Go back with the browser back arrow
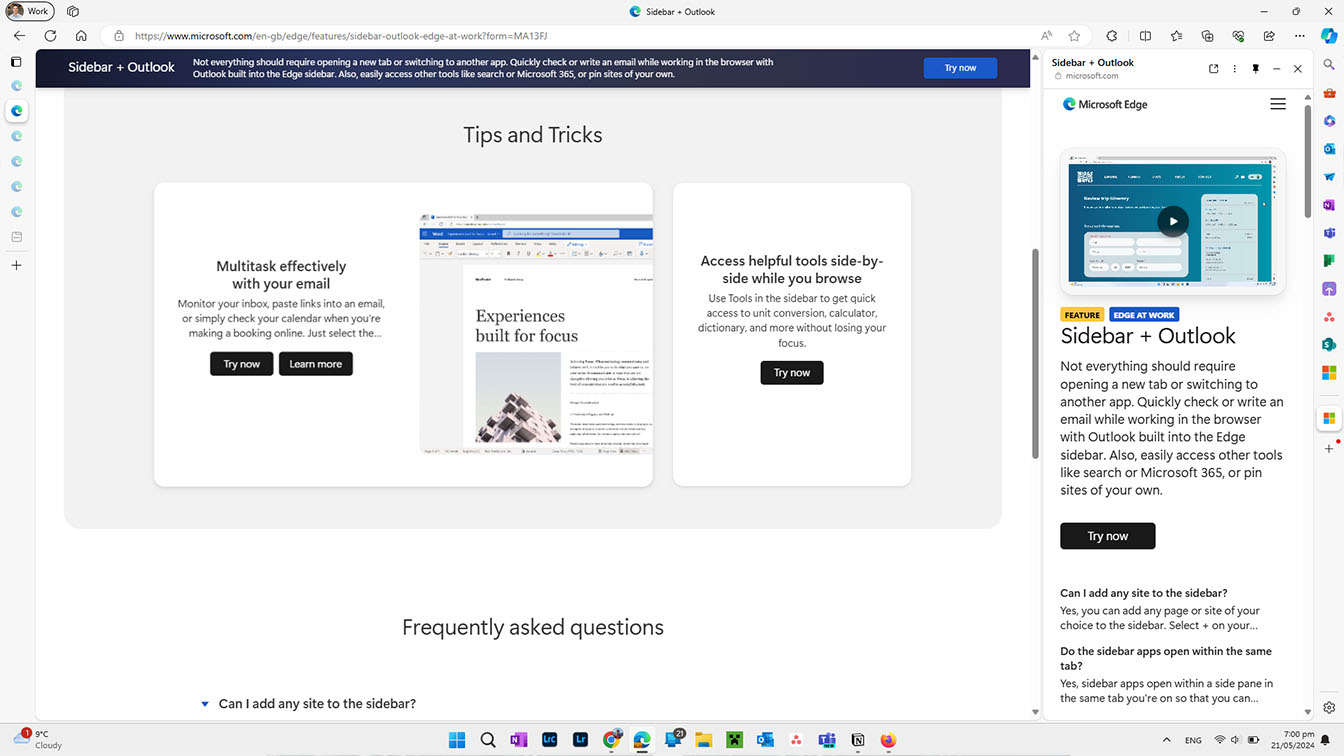 [19, 36]
